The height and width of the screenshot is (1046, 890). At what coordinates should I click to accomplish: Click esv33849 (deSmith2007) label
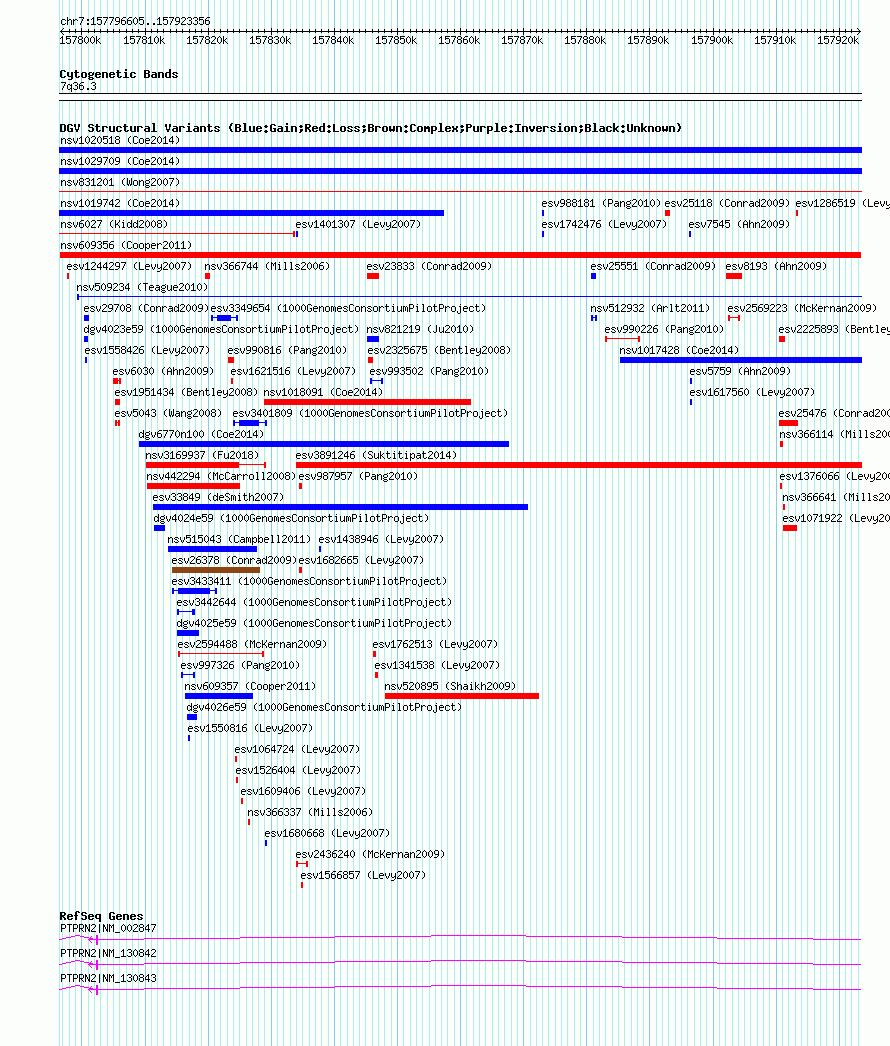click(x=218, y=497)
